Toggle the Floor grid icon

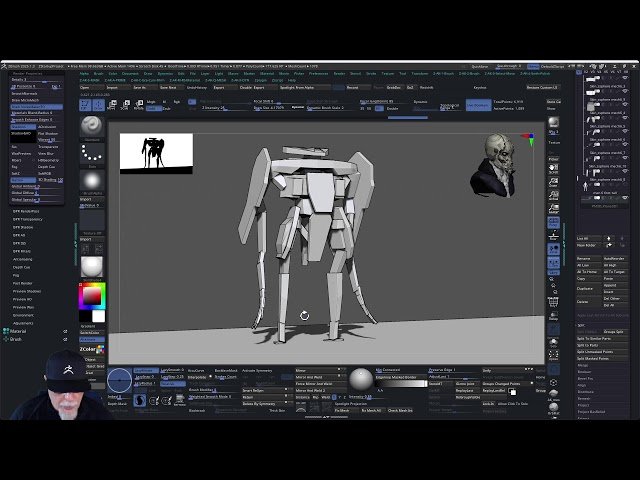pyautogui.click(x=553, y=236)
